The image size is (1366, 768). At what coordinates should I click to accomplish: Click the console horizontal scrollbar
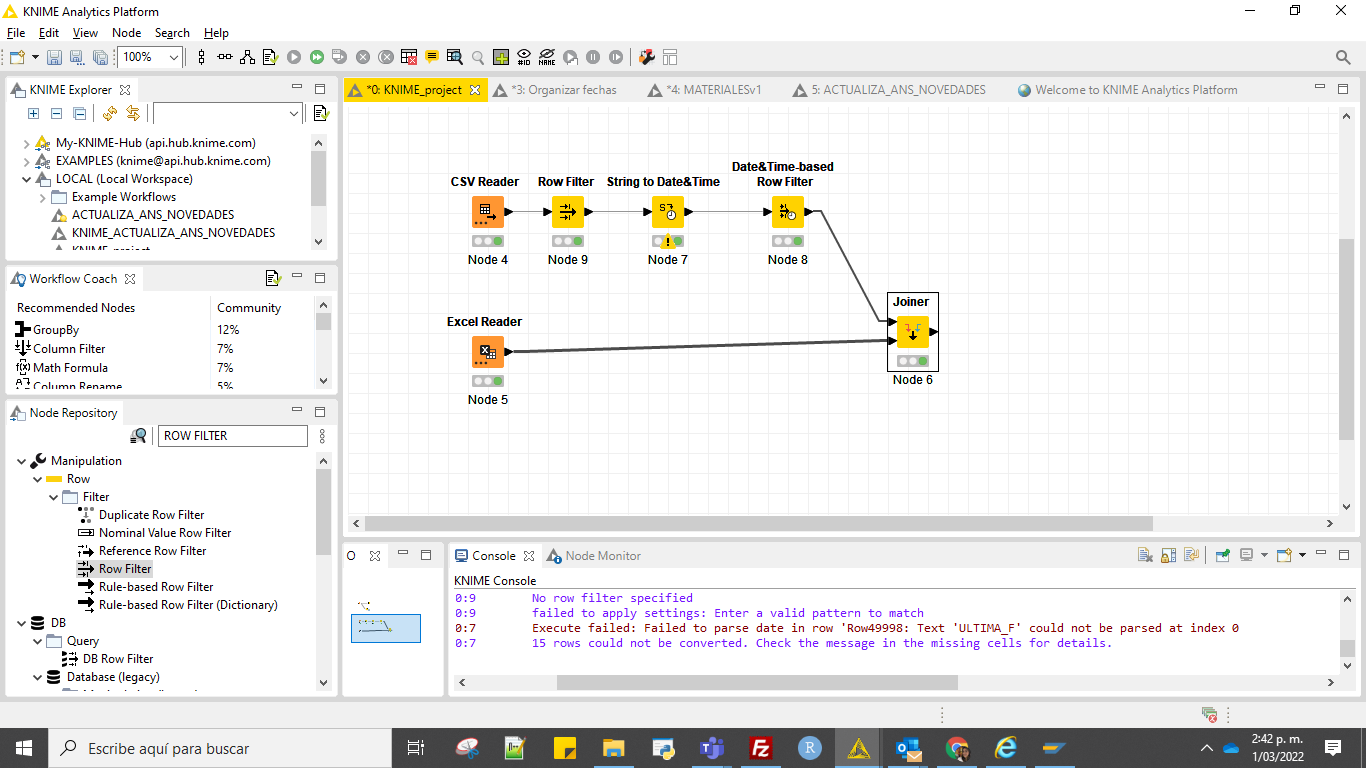[757, 682]
